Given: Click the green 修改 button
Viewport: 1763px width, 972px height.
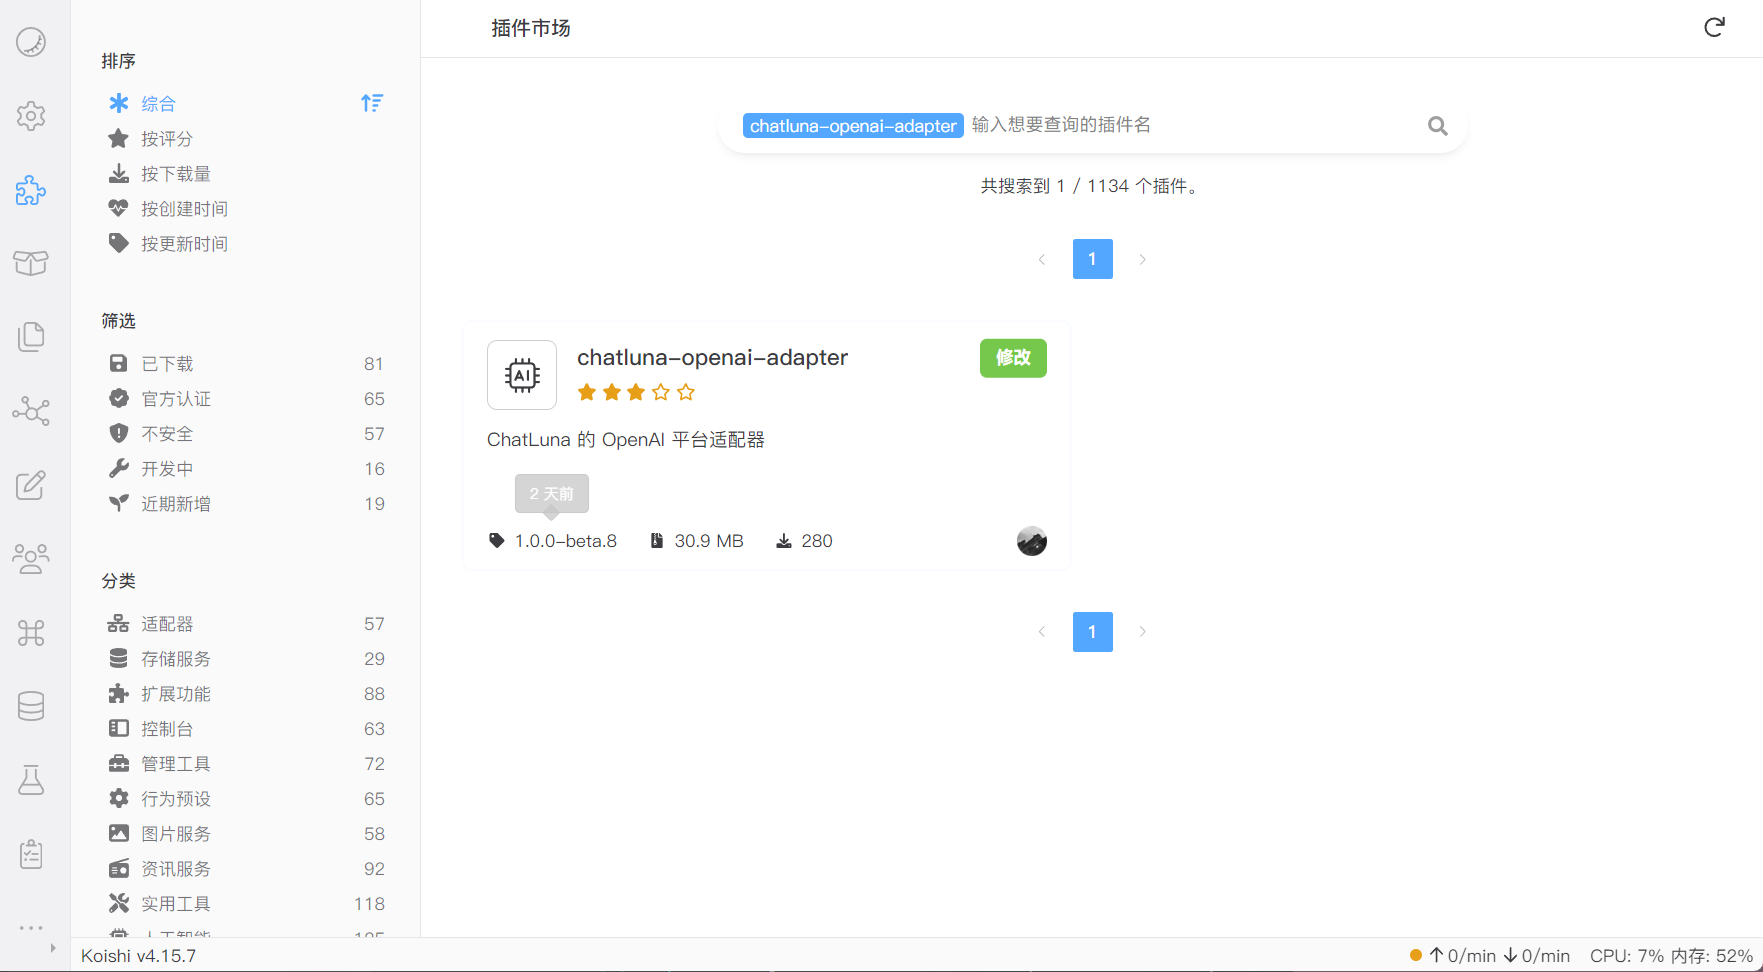Looking at the screenshot, I should (x=1012, y=358).
